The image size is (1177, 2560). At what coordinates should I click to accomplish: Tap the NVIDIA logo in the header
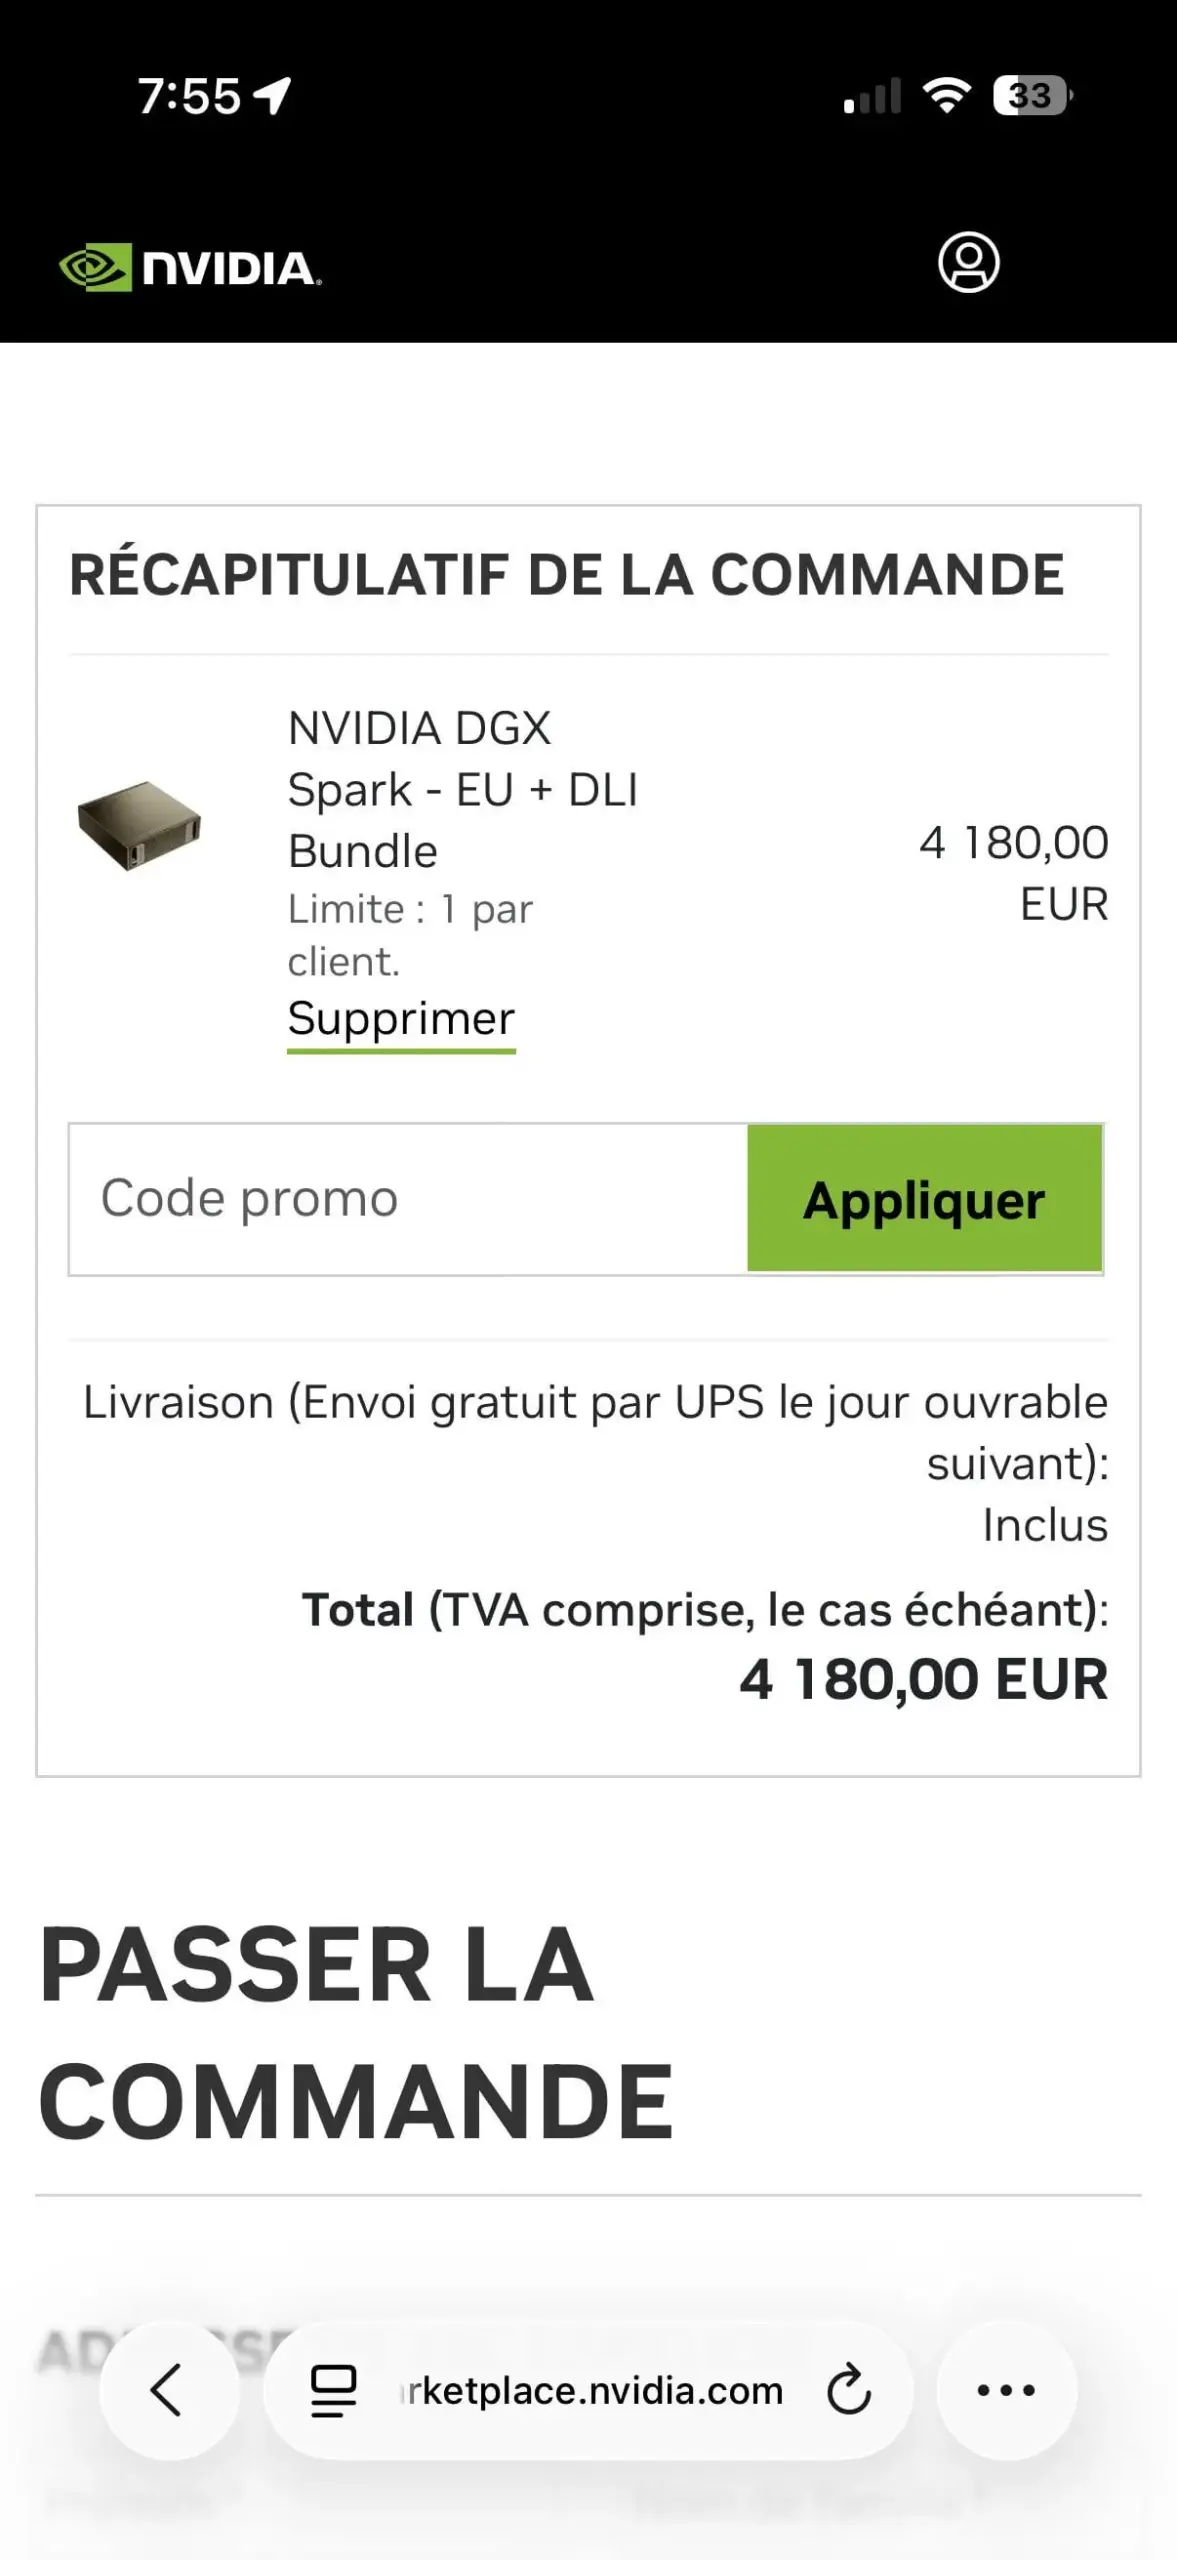click(x=190, y=267)
